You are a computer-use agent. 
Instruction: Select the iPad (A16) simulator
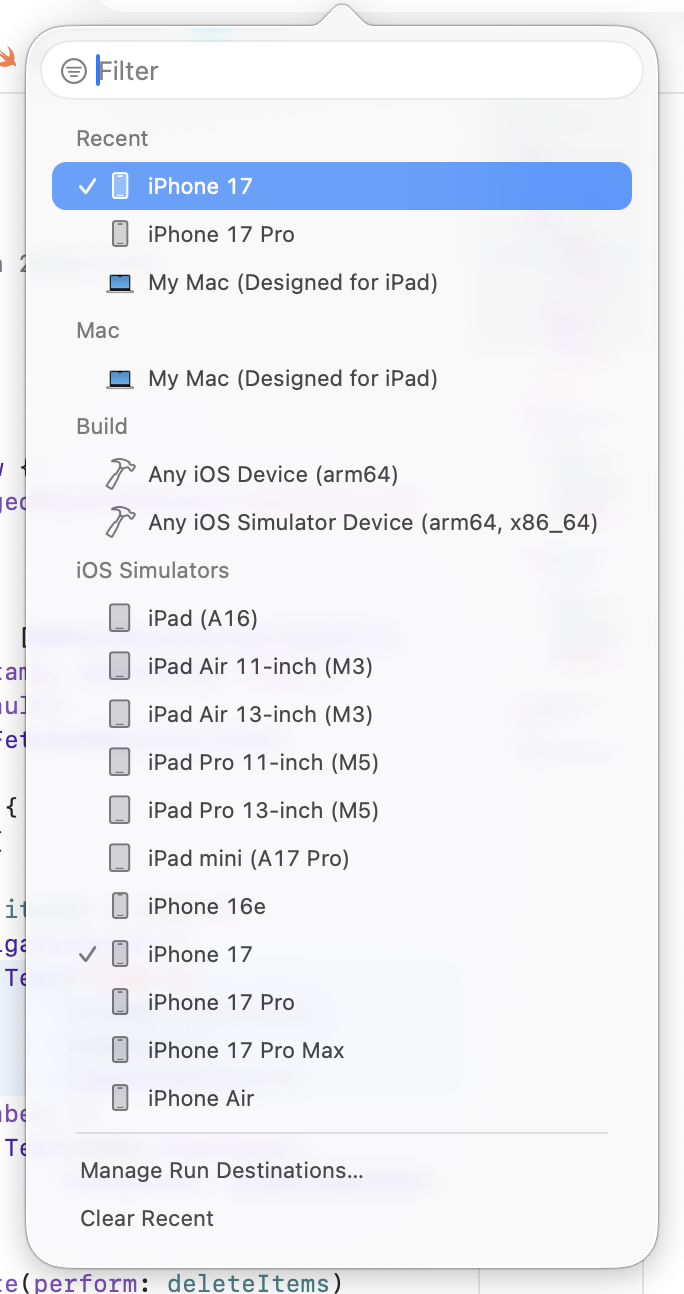pyautogui.click(x=202, y=619)
